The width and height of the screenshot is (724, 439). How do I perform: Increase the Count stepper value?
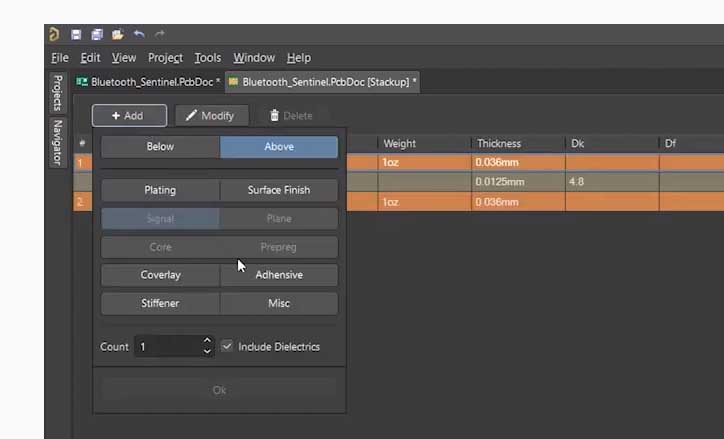pos(207,341)
